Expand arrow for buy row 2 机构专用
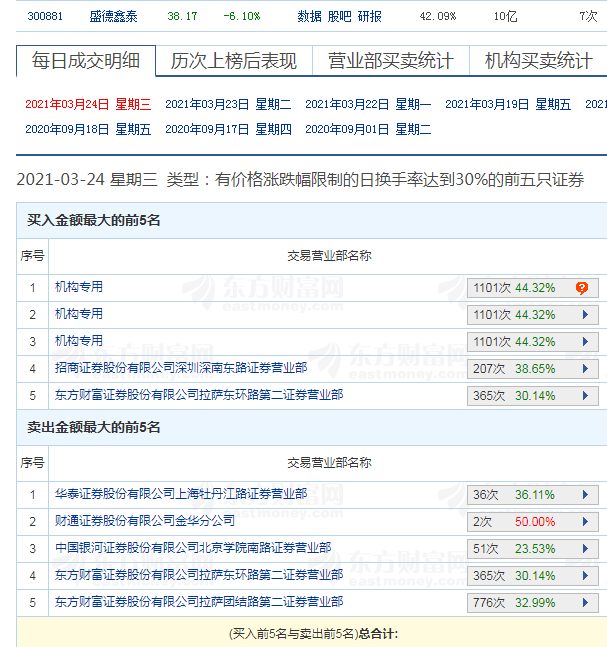This screenshot has width=607, height=647. tap(585, 315)
